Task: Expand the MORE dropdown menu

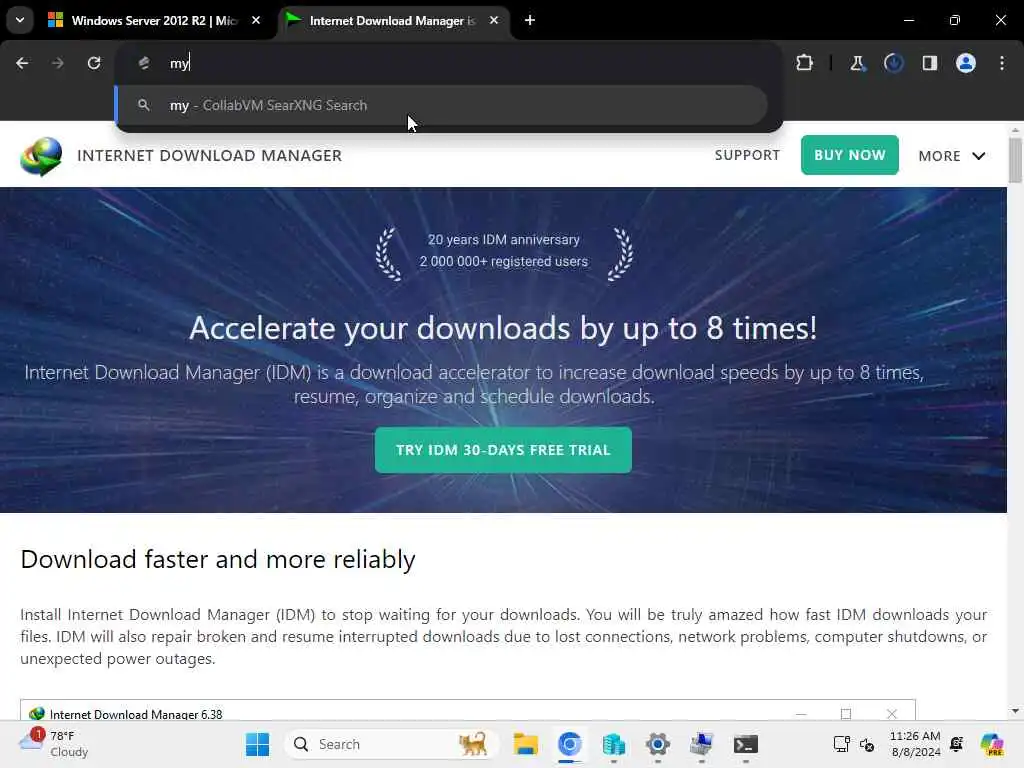Action: point(952,155)
